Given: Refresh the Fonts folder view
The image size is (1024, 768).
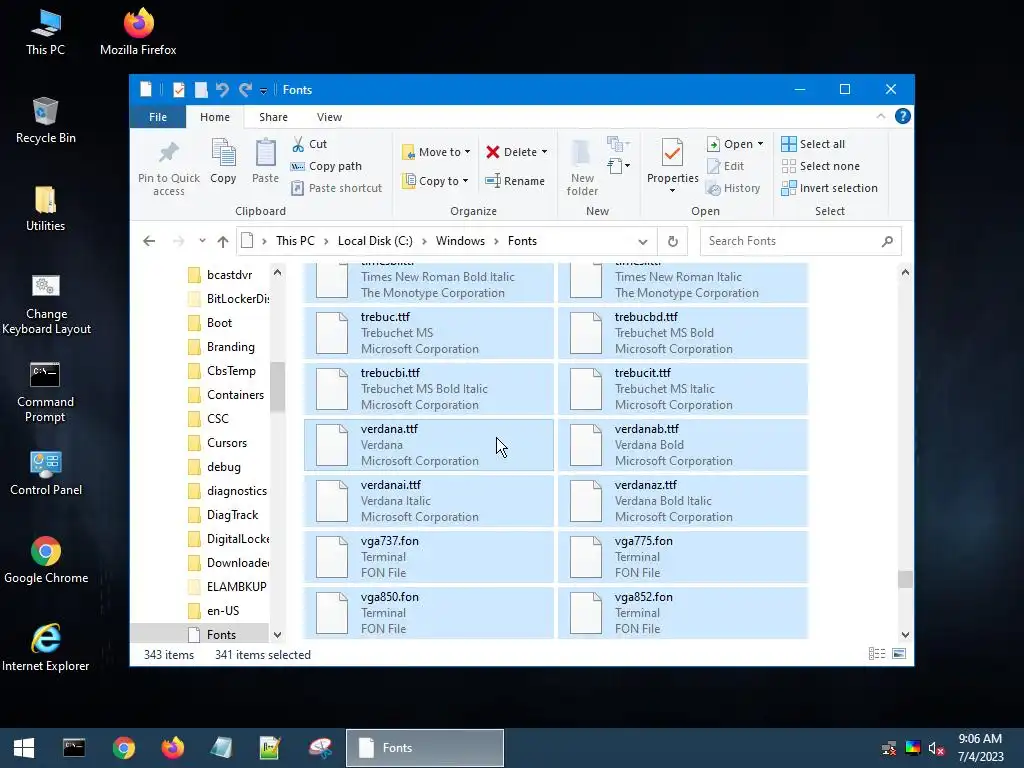Looking at the screenshot, I should tap(673, 242).
